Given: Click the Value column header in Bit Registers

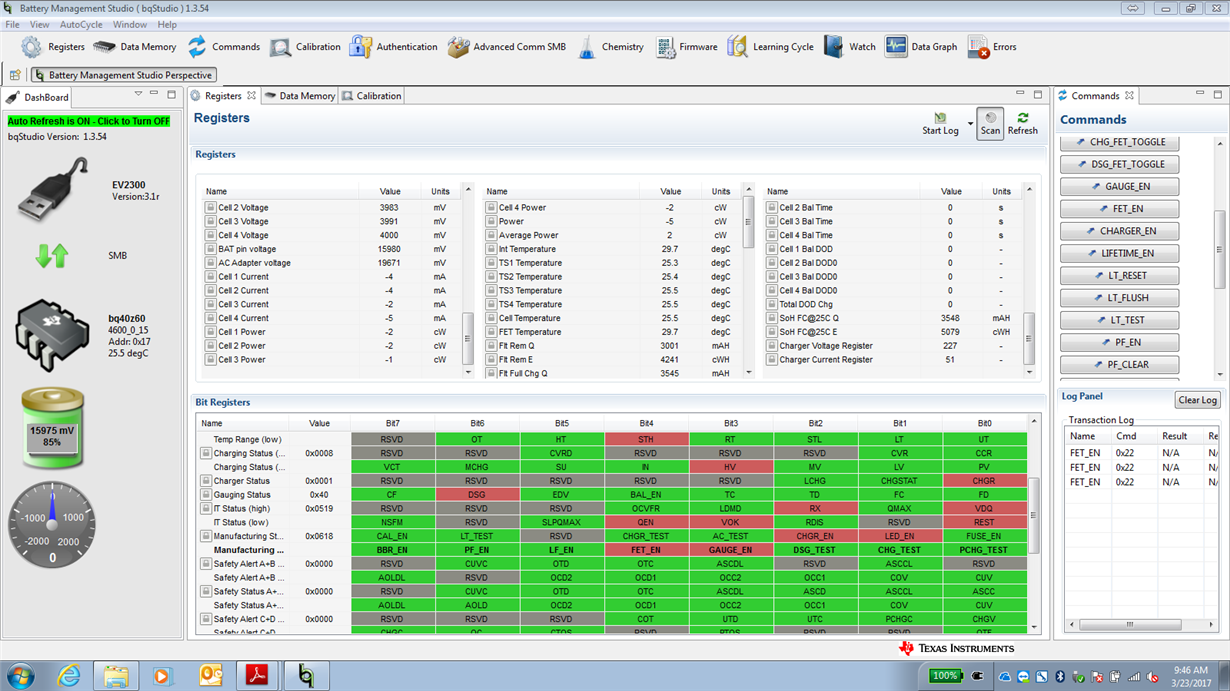Looking at the screenshot, I should point(319,423).
